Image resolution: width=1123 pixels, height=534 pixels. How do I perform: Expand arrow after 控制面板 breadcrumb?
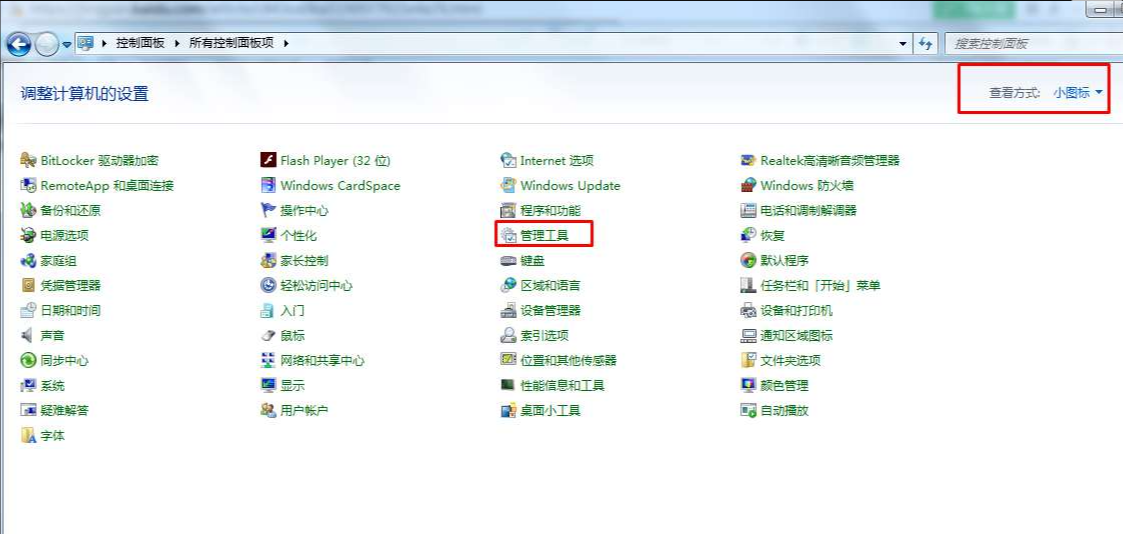(x=178, y=43)
